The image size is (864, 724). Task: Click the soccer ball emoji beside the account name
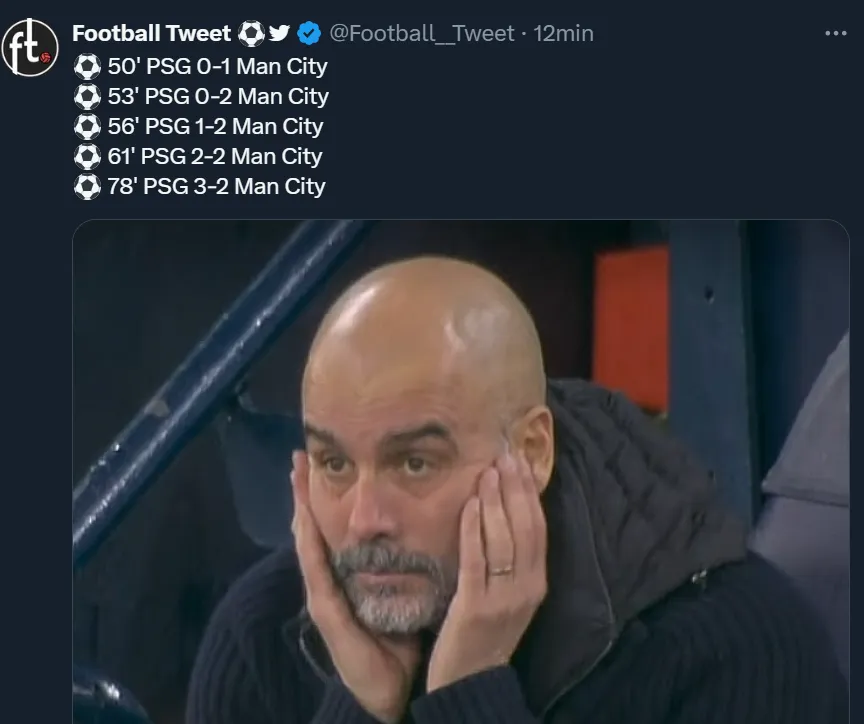[x=251, y=34]
